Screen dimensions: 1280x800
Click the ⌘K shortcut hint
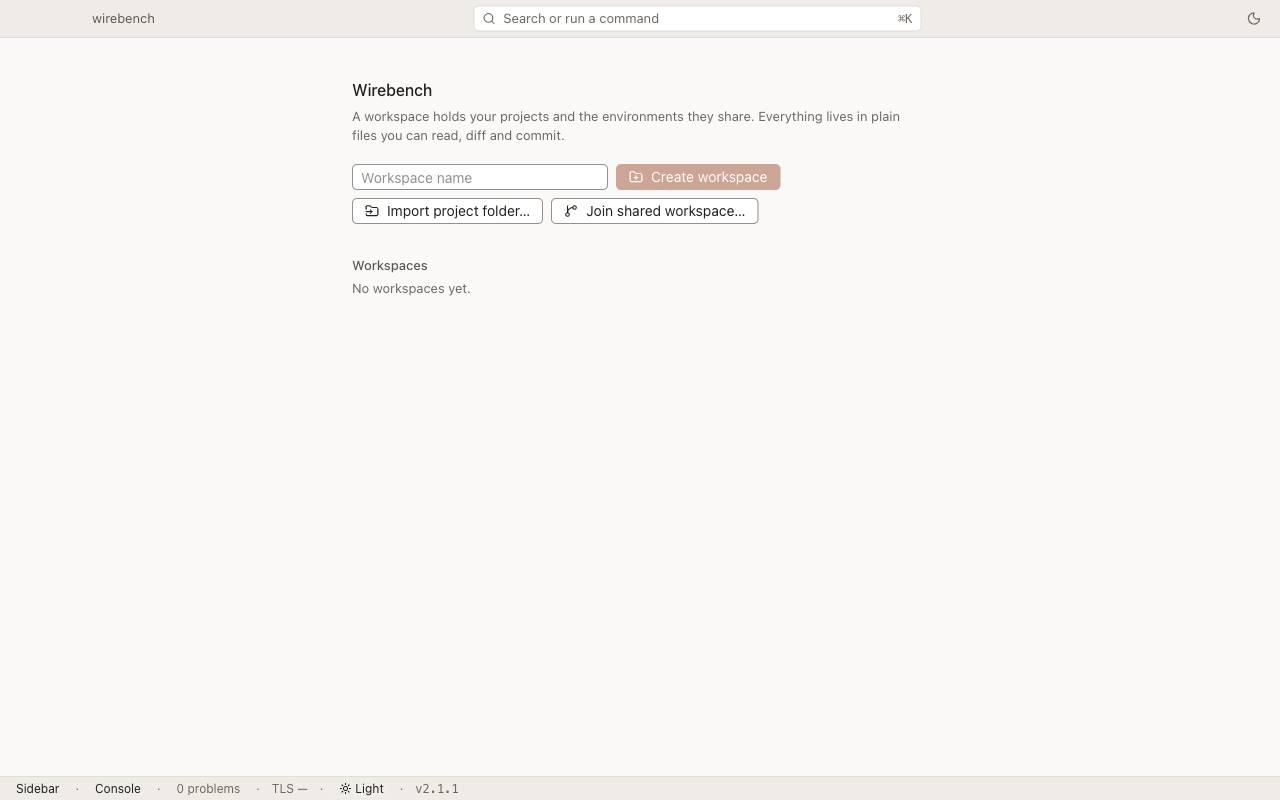905,18
